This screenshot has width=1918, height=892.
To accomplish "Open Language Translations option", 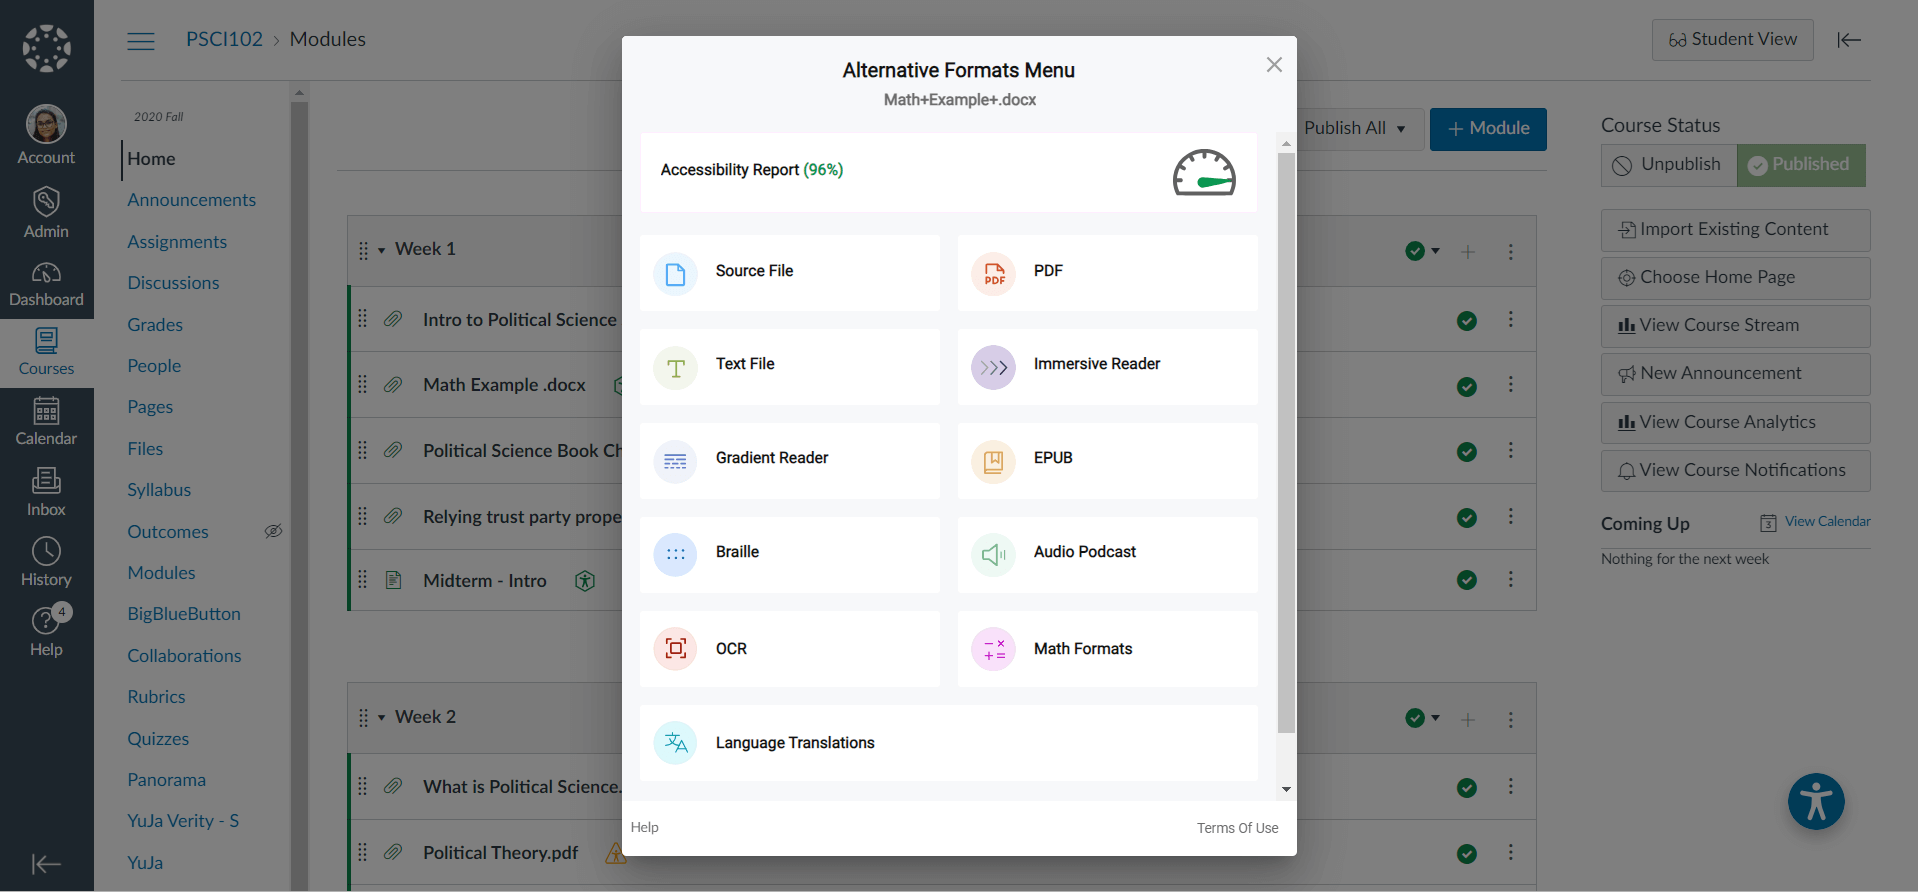I will tap(949, 742).
